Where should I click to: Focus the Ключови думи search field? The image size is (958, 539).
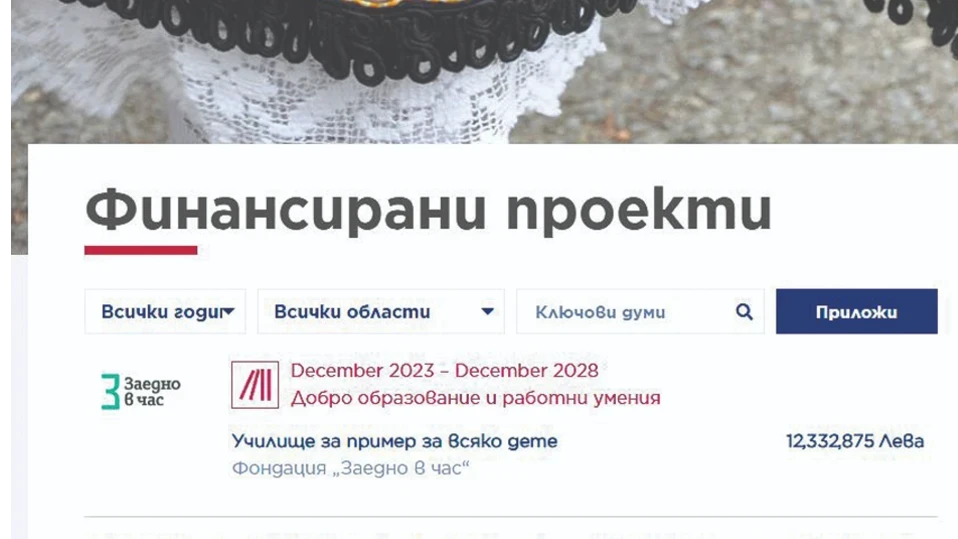(x=640, y=312)
